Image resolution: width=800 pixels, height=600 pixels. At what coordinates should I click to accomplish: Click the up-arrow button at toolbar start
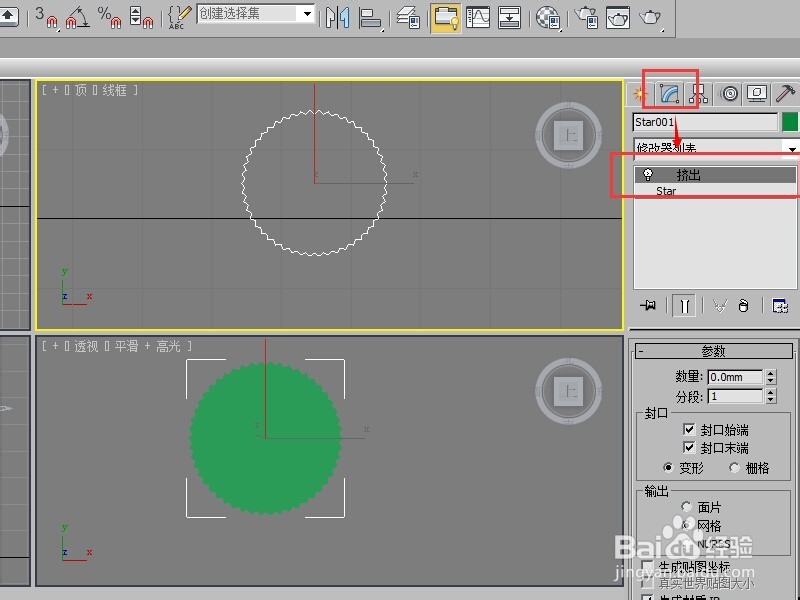tap(9, 16)
